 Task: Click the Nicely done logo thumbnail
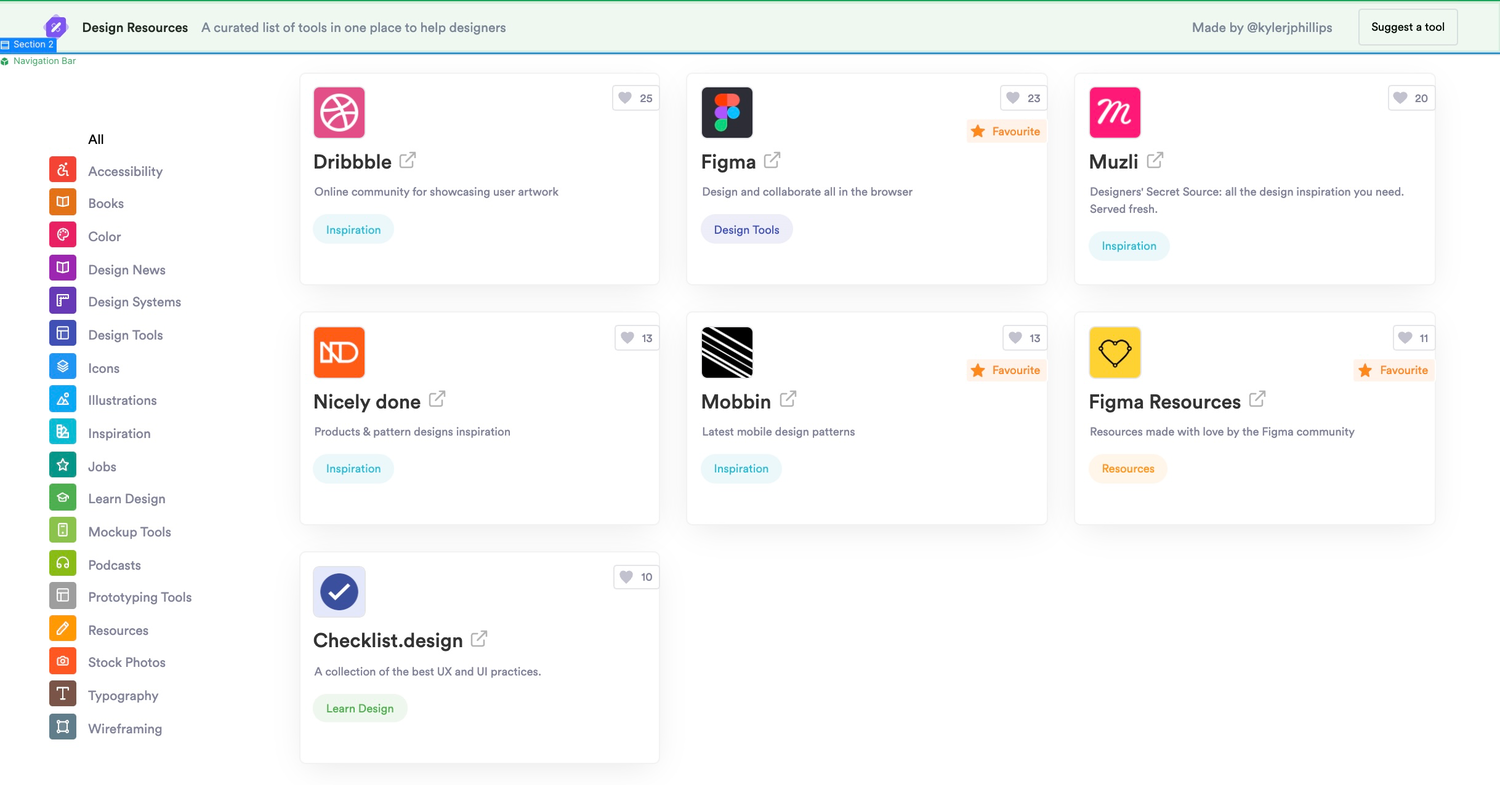(339, 352)
